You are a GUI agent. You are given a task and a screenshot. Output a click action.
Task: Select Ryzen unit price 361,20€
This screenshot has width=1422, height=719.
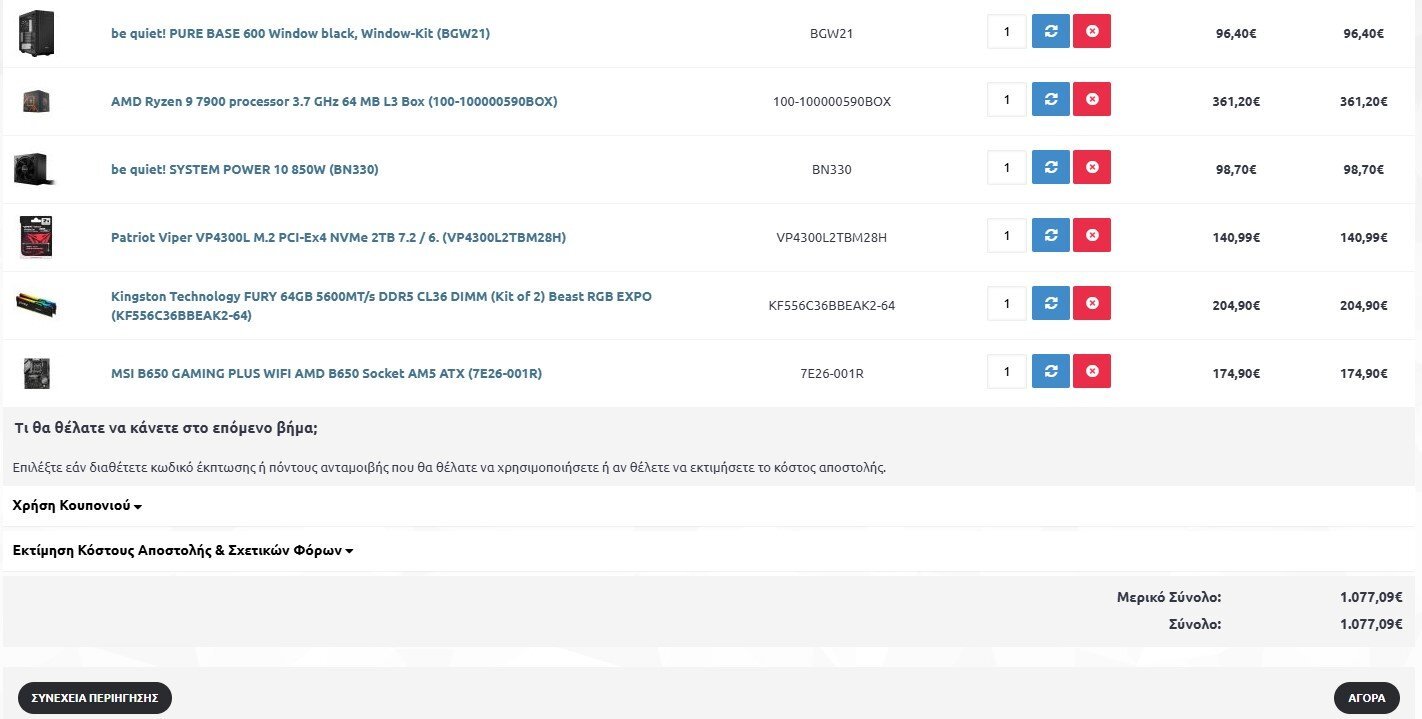1236,101
